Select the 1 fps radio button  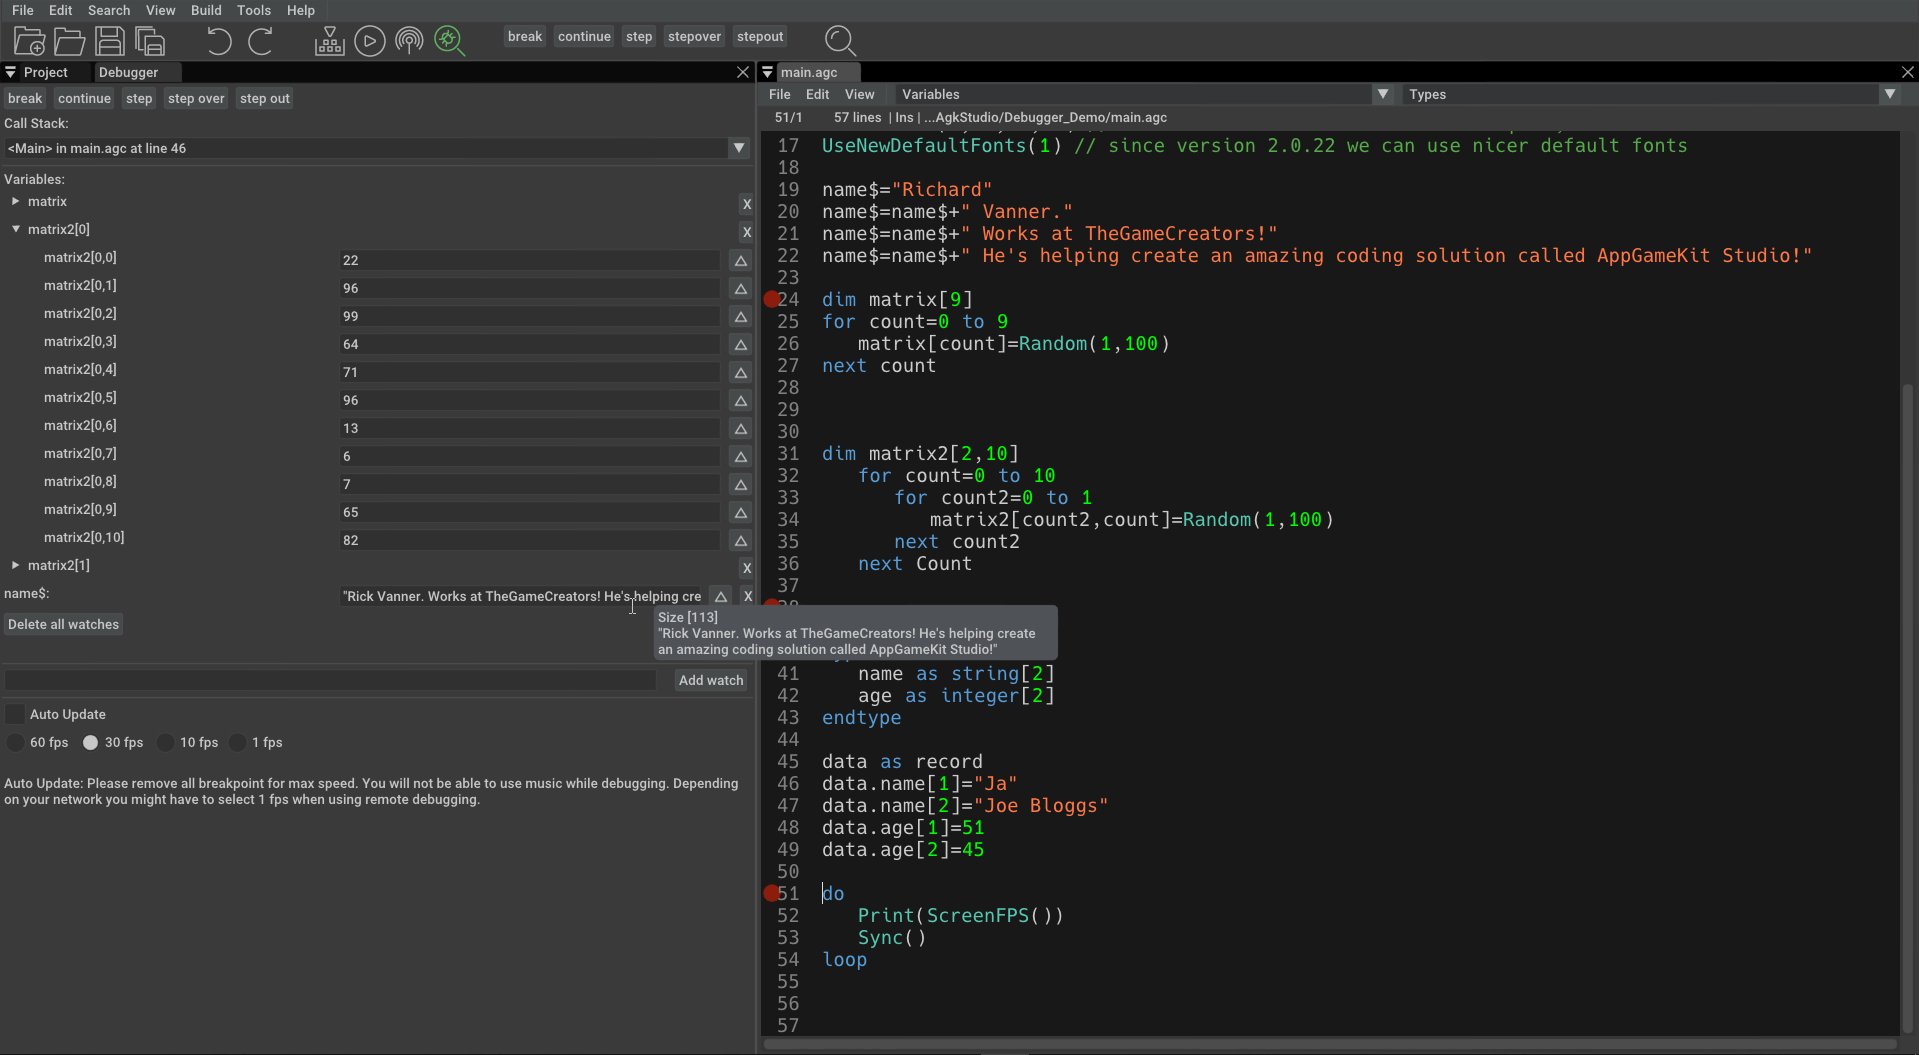237,743
